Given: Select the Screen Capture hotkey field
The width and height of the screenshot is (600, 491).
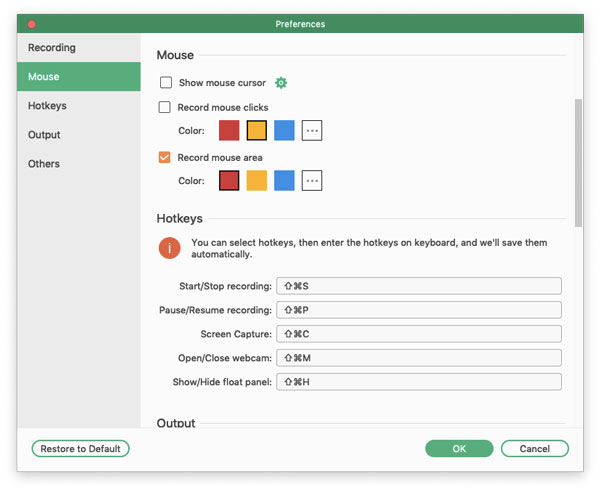Looking at the screenshot, I should pyautogui.click(x=418, y=334).
